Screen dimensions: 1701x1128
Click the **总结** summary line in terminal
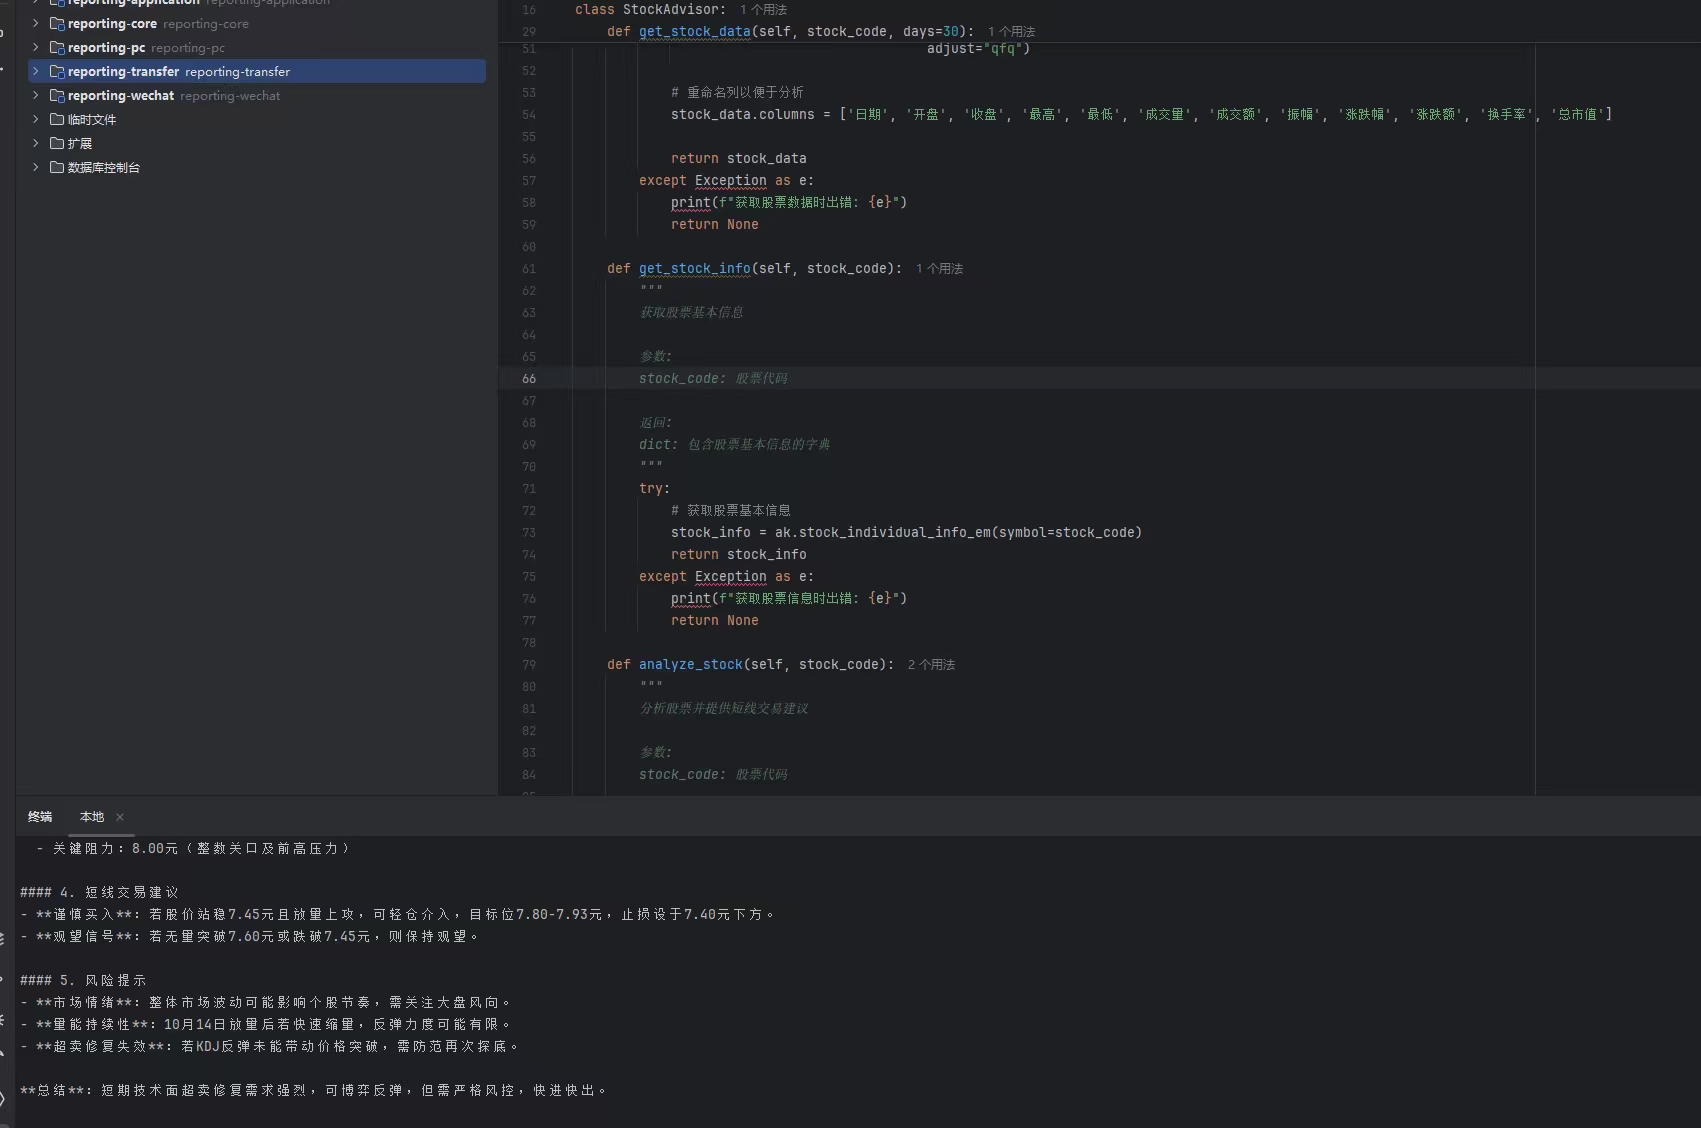[313, 1091]
